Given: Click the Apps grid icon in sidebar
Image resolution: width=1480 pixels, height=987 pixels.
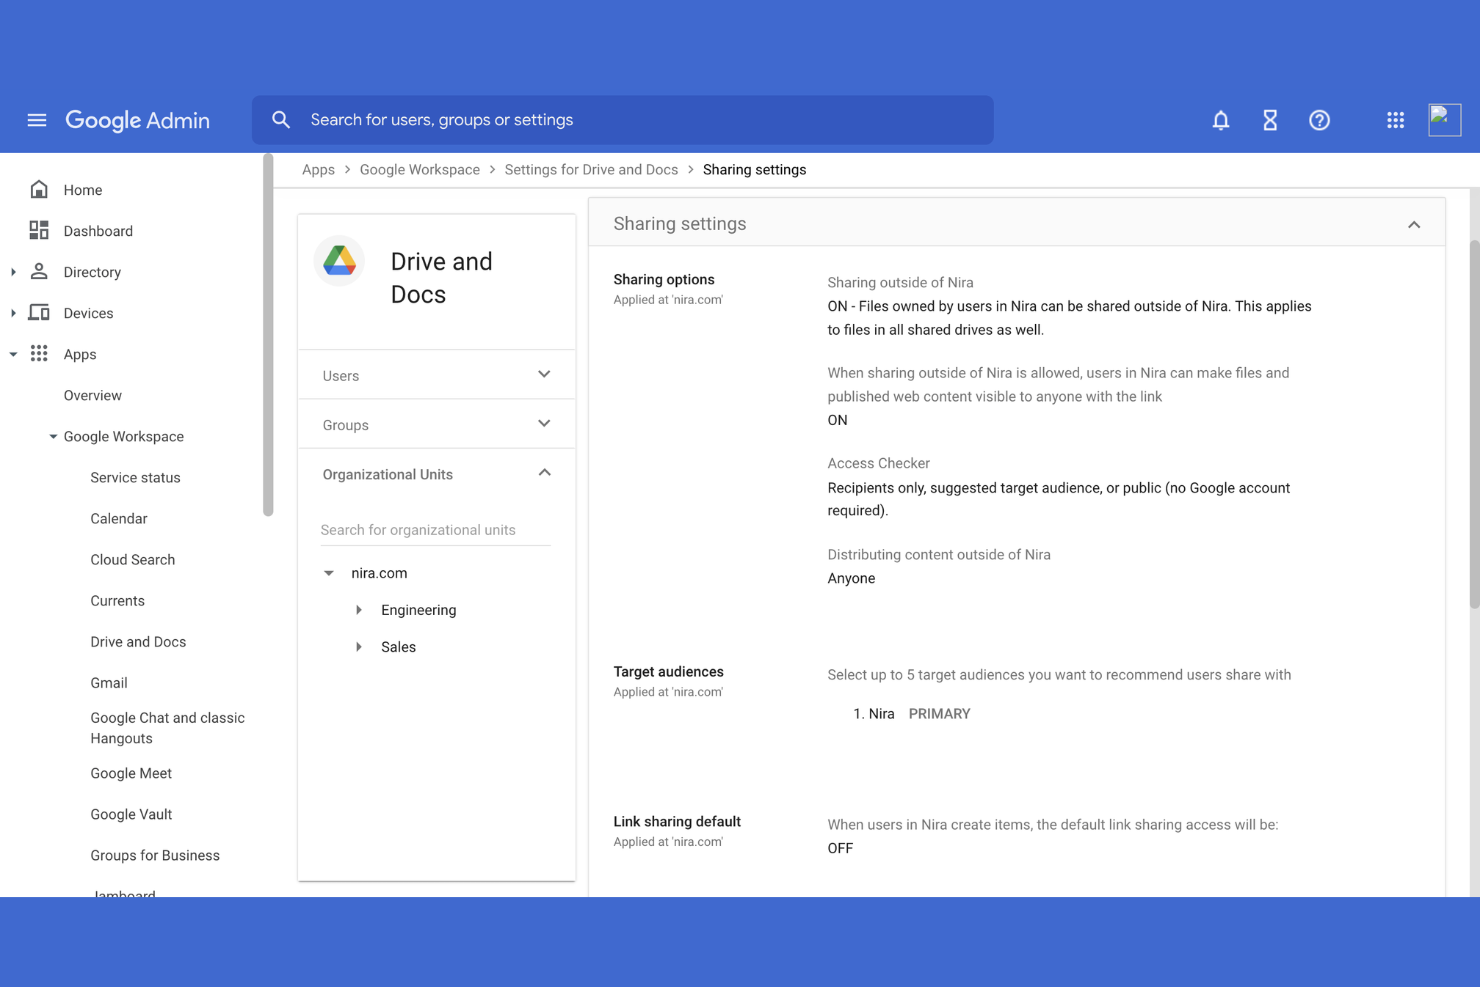Looking at the screenshot, I should [x=39, y=353].
